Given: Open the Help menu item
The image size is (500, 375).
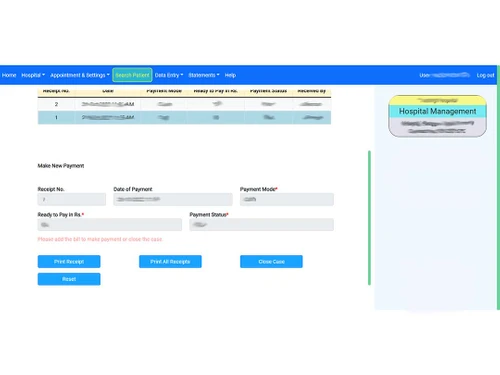Looking at the screenshot, I should [x=230, y=75].
